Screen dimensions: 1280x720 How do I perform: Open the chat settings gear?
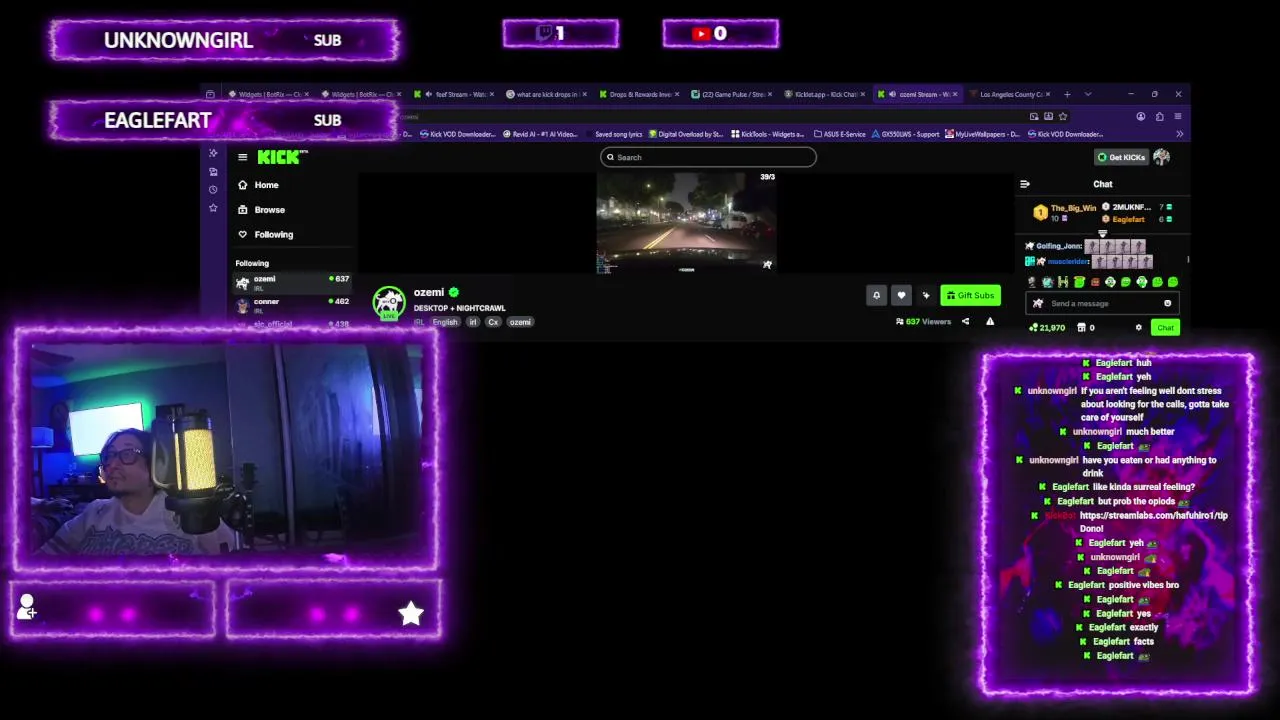click(1138, 327)
